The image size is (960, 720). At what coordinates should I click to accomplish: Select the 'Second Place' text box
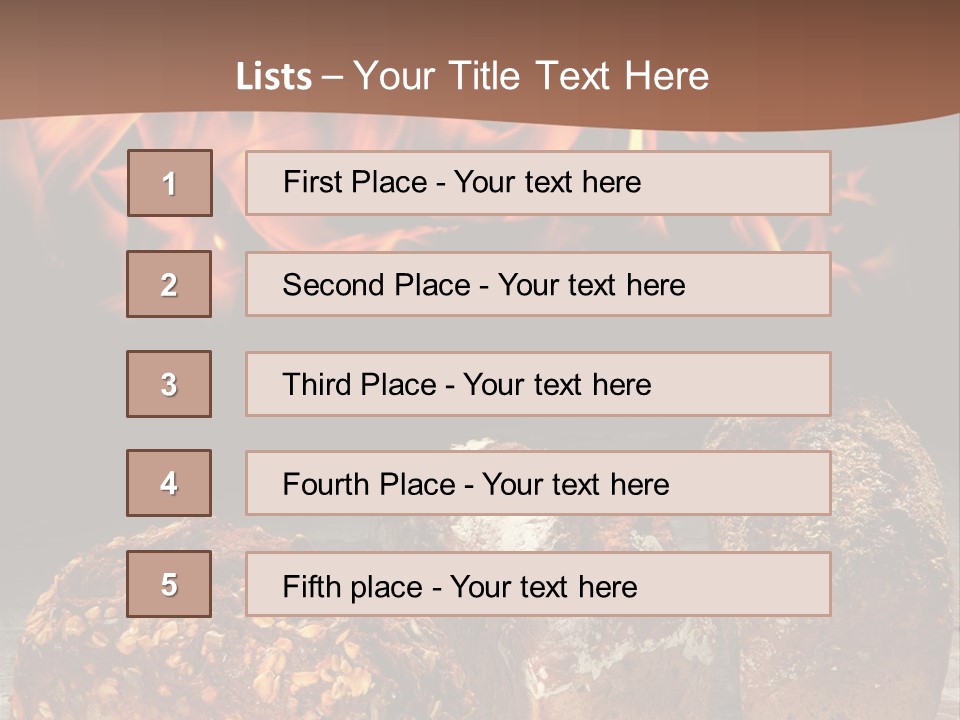[538, 284]
